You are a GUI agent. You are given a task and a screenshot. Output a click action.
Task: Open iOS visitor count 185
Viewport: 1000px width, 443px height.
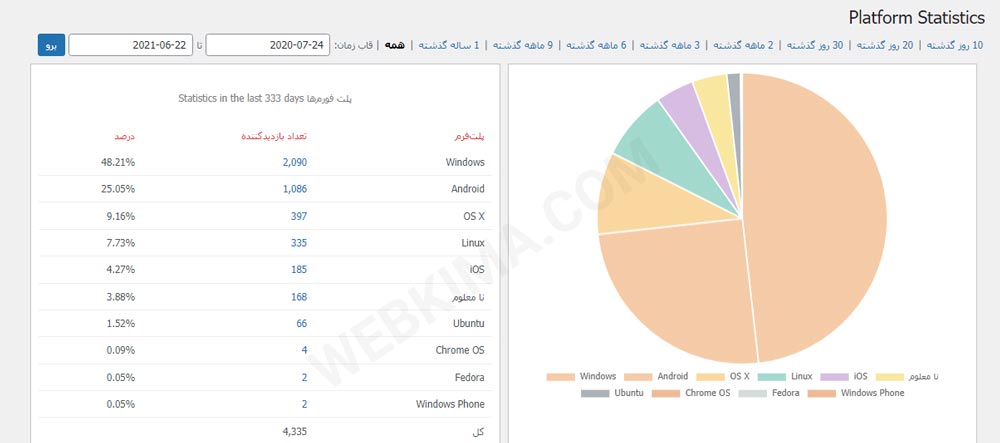click(x=298, y=270)
